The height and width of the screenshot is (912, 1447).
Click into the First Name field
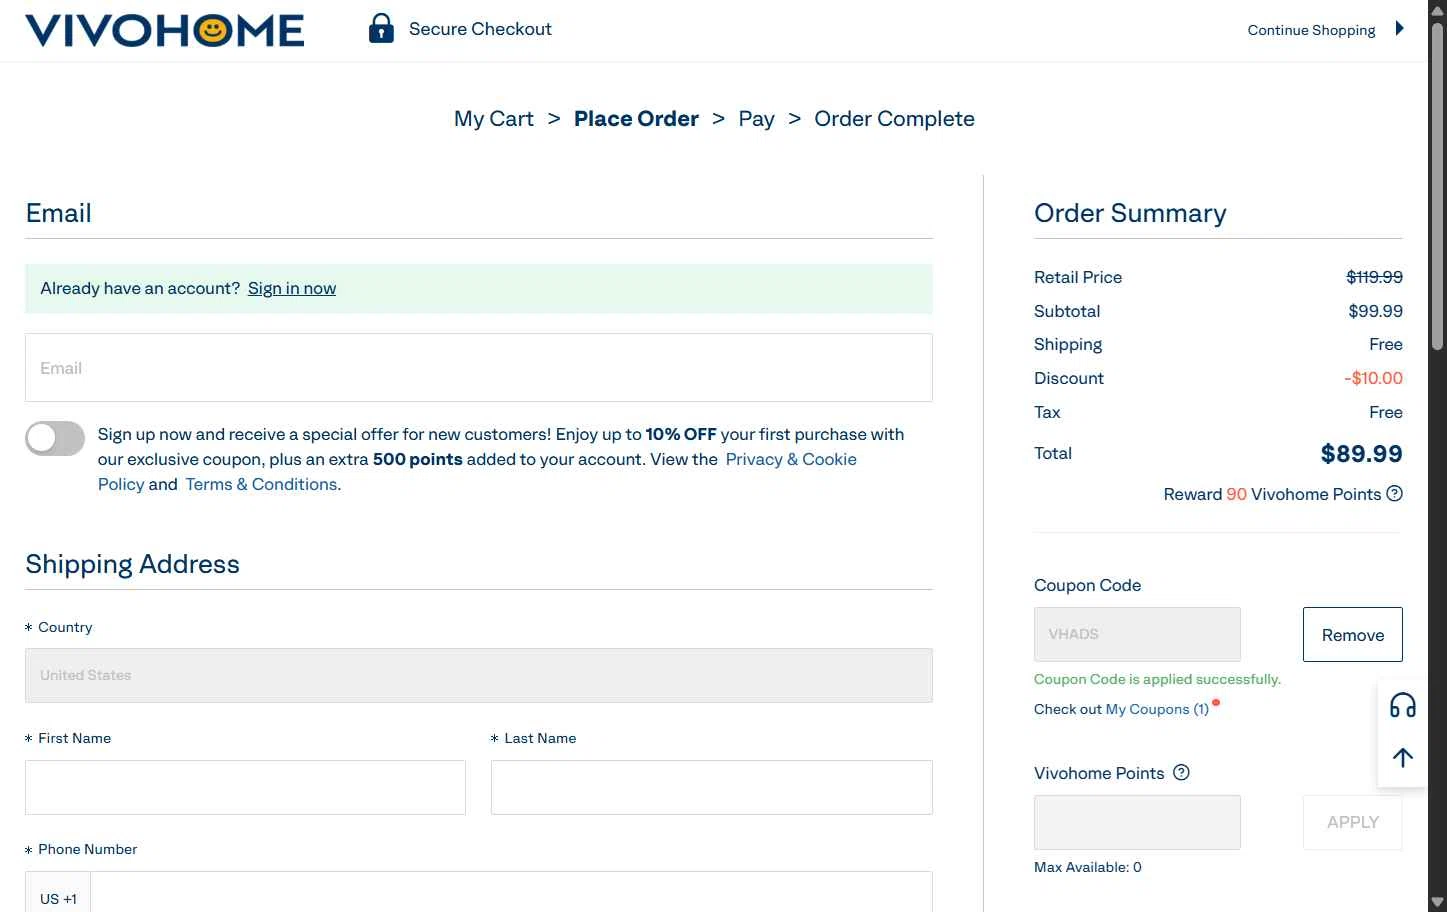point(245,787)
